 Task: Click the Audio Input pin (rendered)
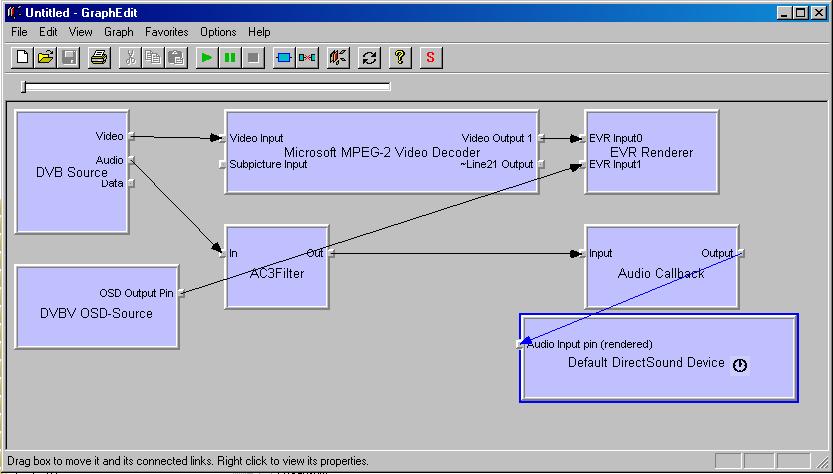point(519,345)
